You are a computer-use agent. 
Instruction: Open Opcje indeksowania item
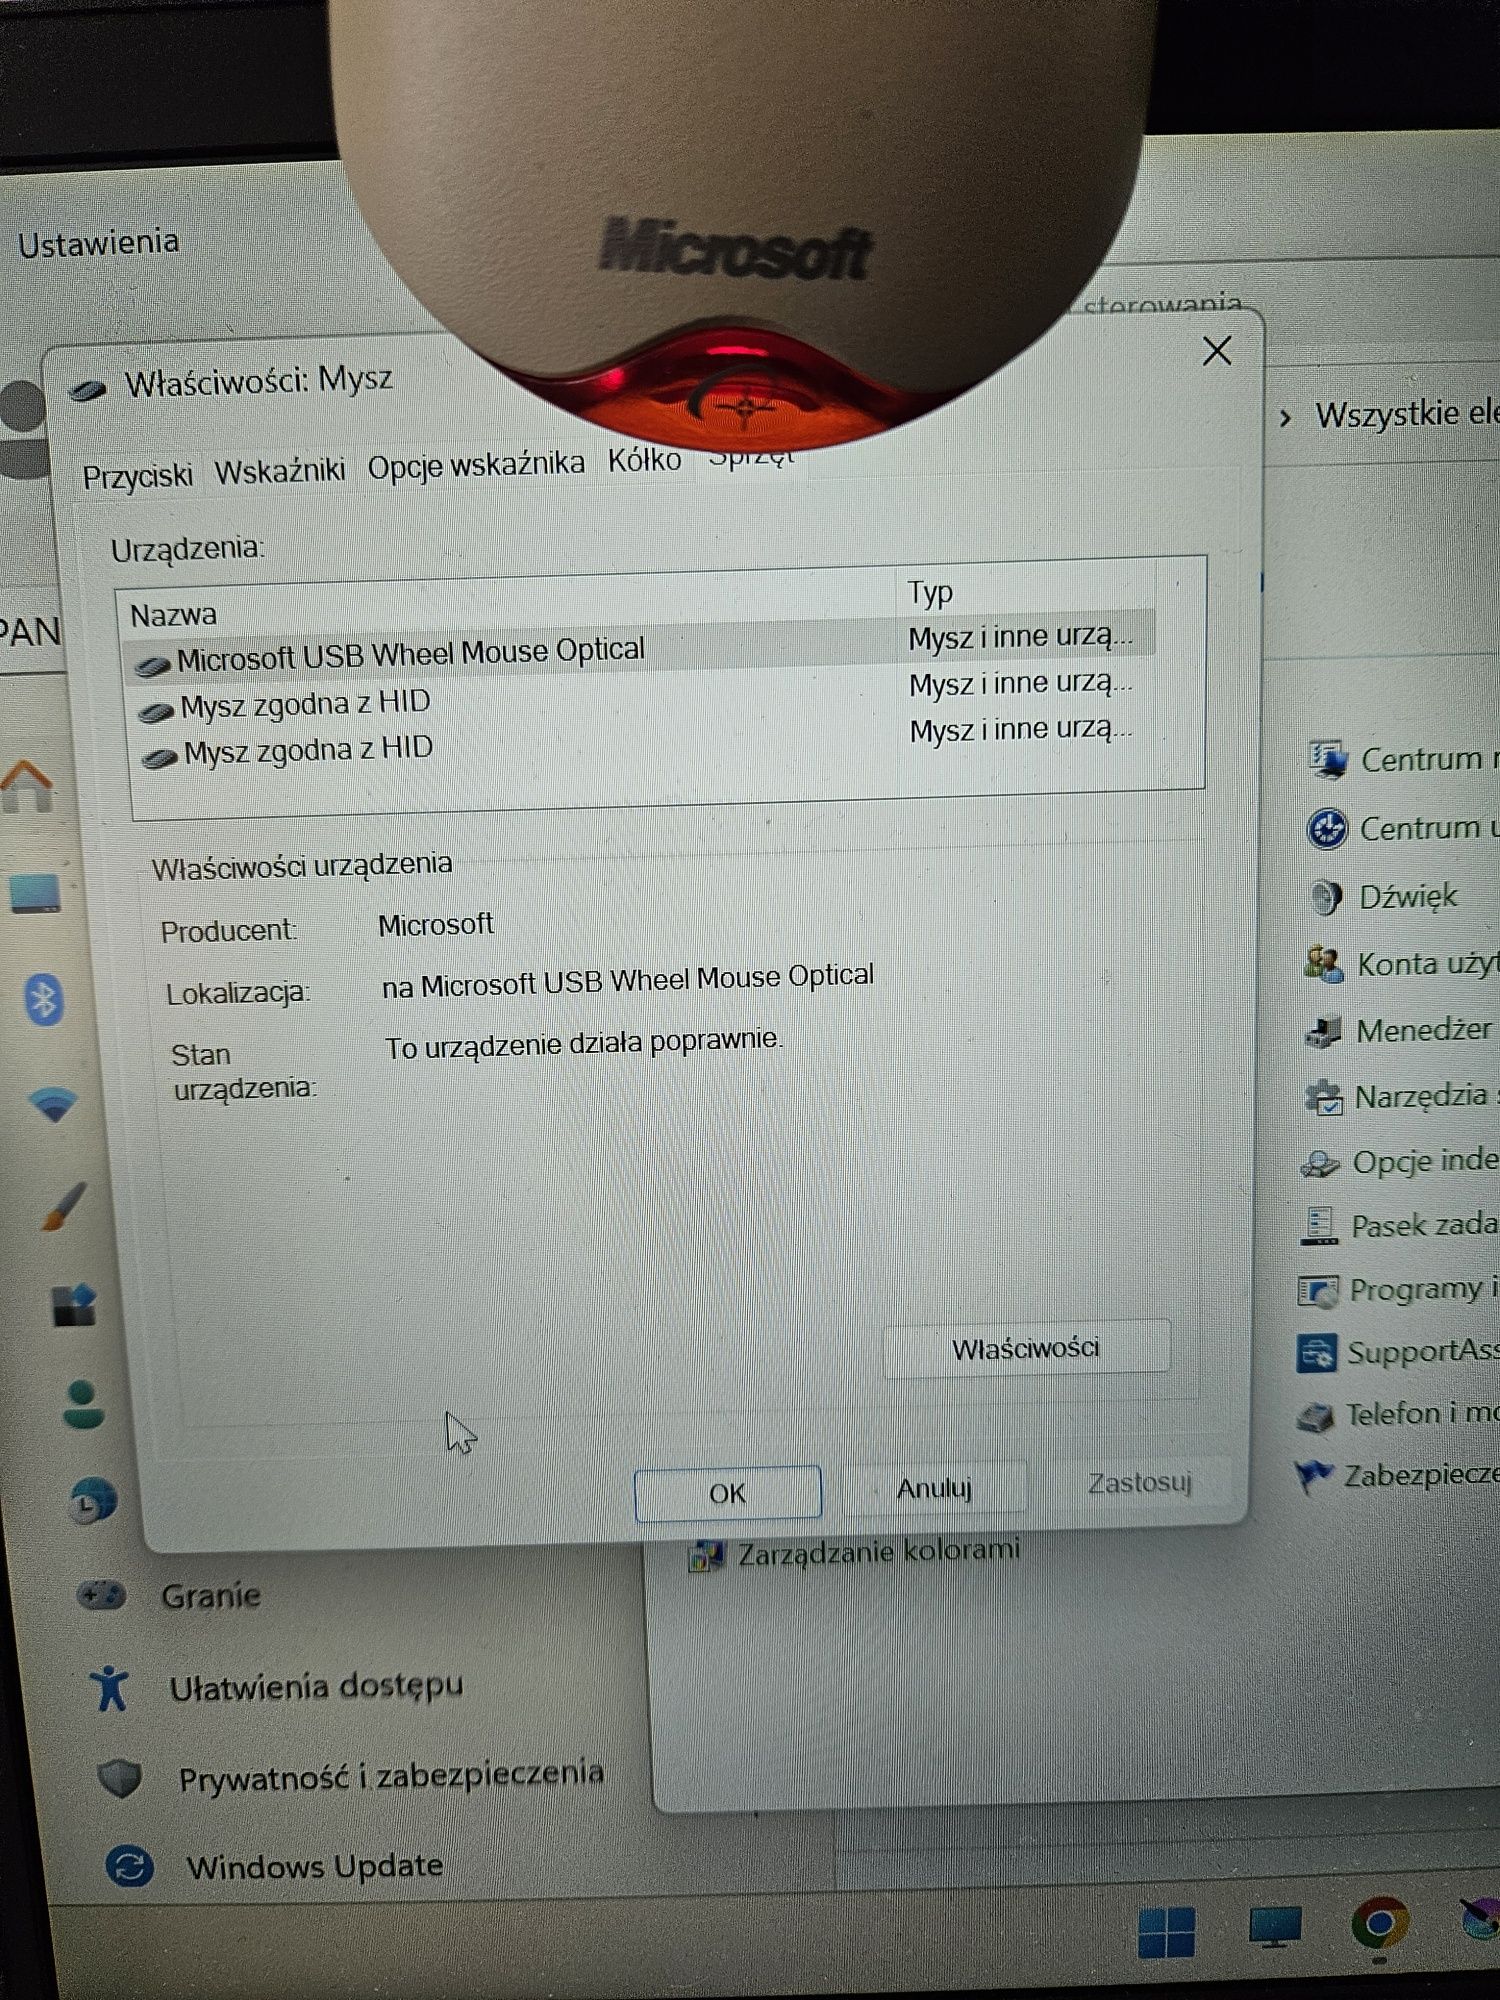1425,1162
